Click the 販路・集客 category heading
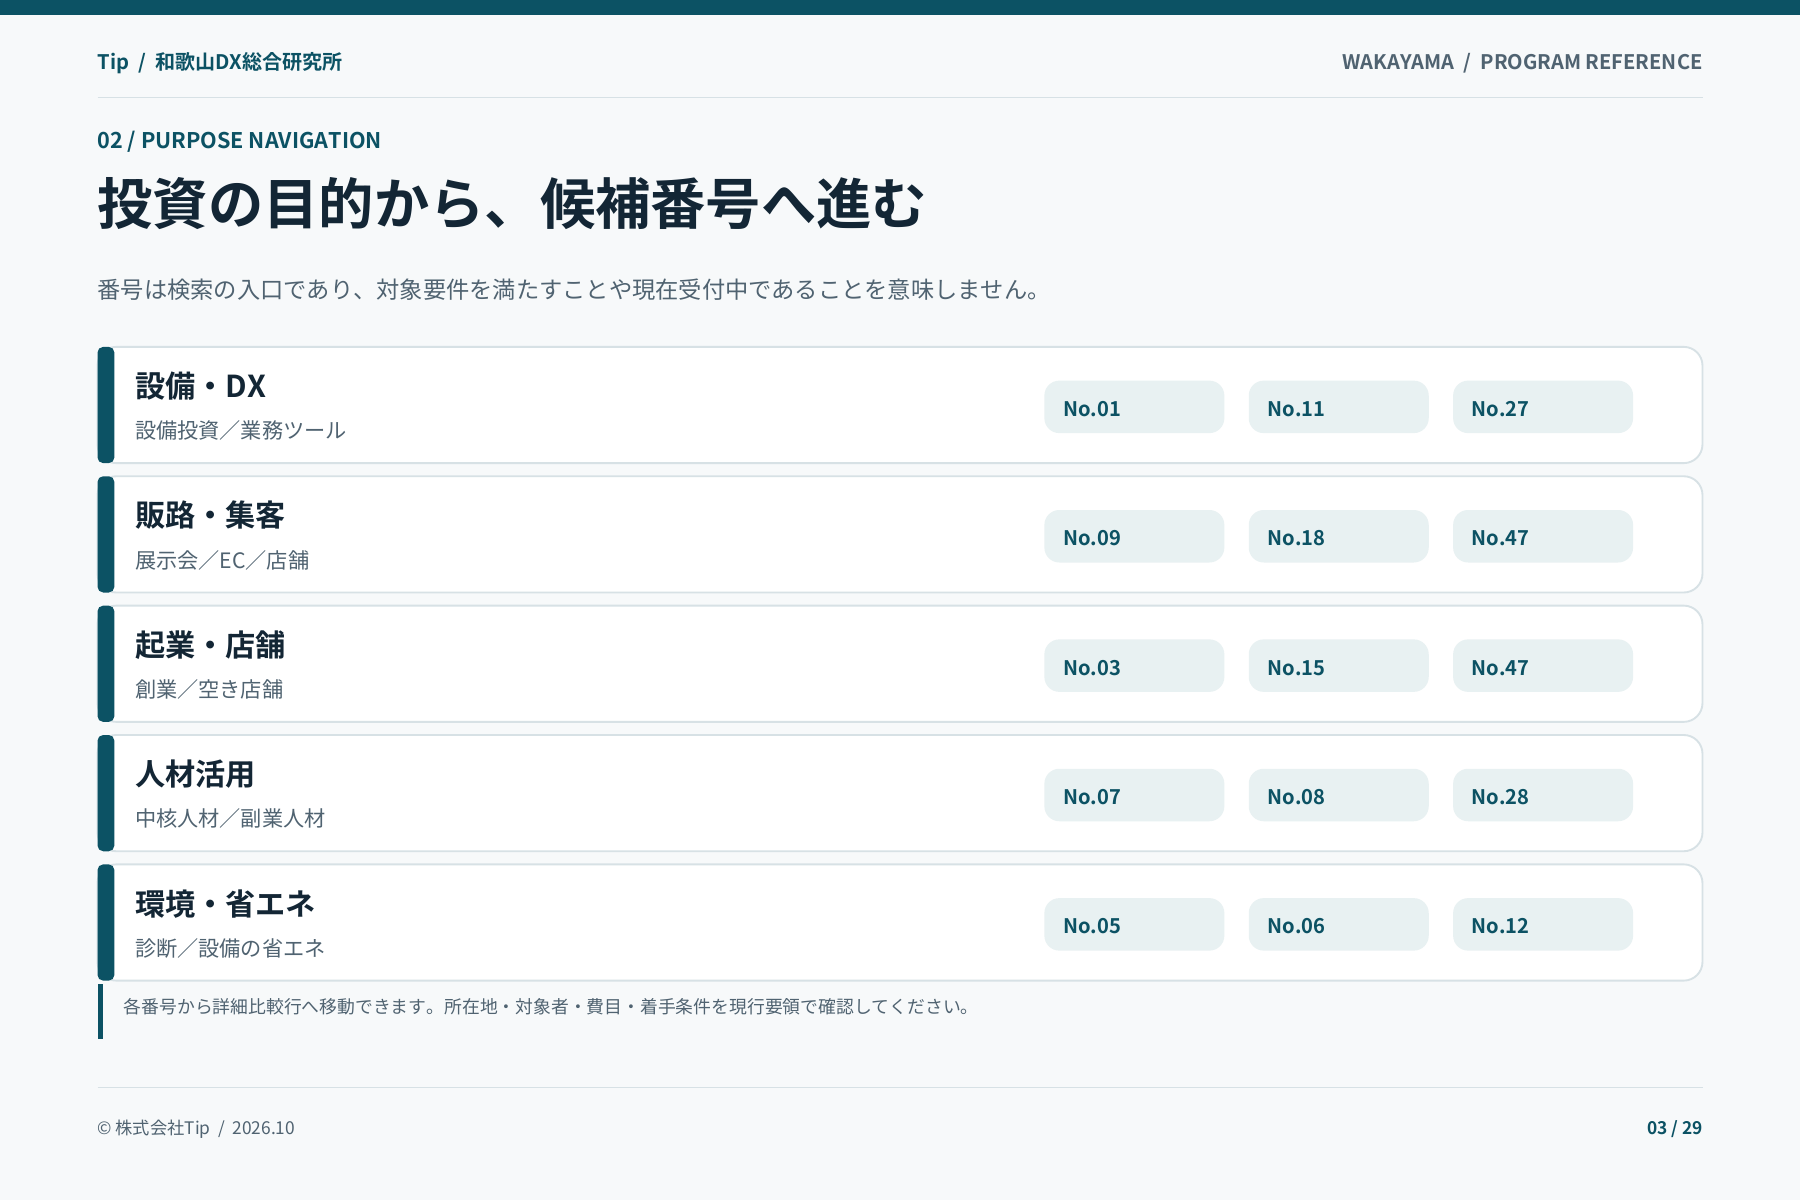Screen dimensions: 1800x1200 (x=210, y=515)
